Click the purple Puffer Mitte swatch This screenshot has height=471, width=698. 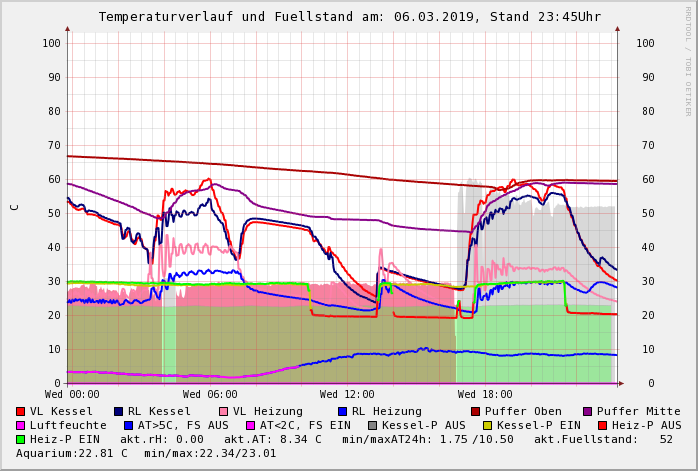(587, 411)
